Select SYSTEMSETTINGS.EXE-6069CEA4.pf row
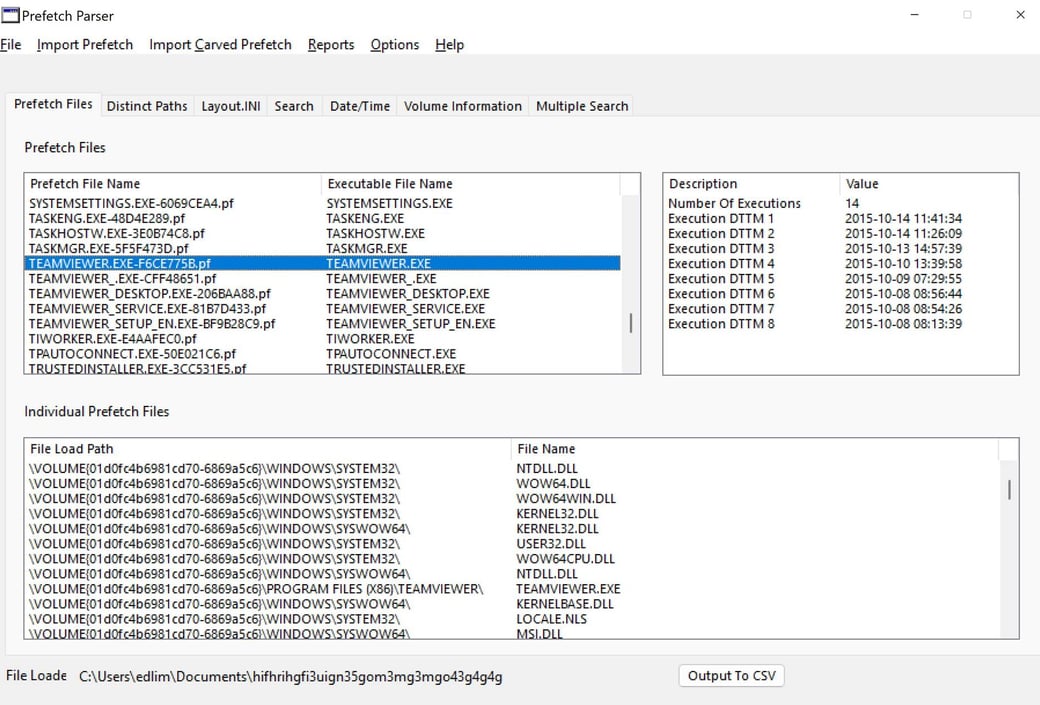 click(322, 204)
